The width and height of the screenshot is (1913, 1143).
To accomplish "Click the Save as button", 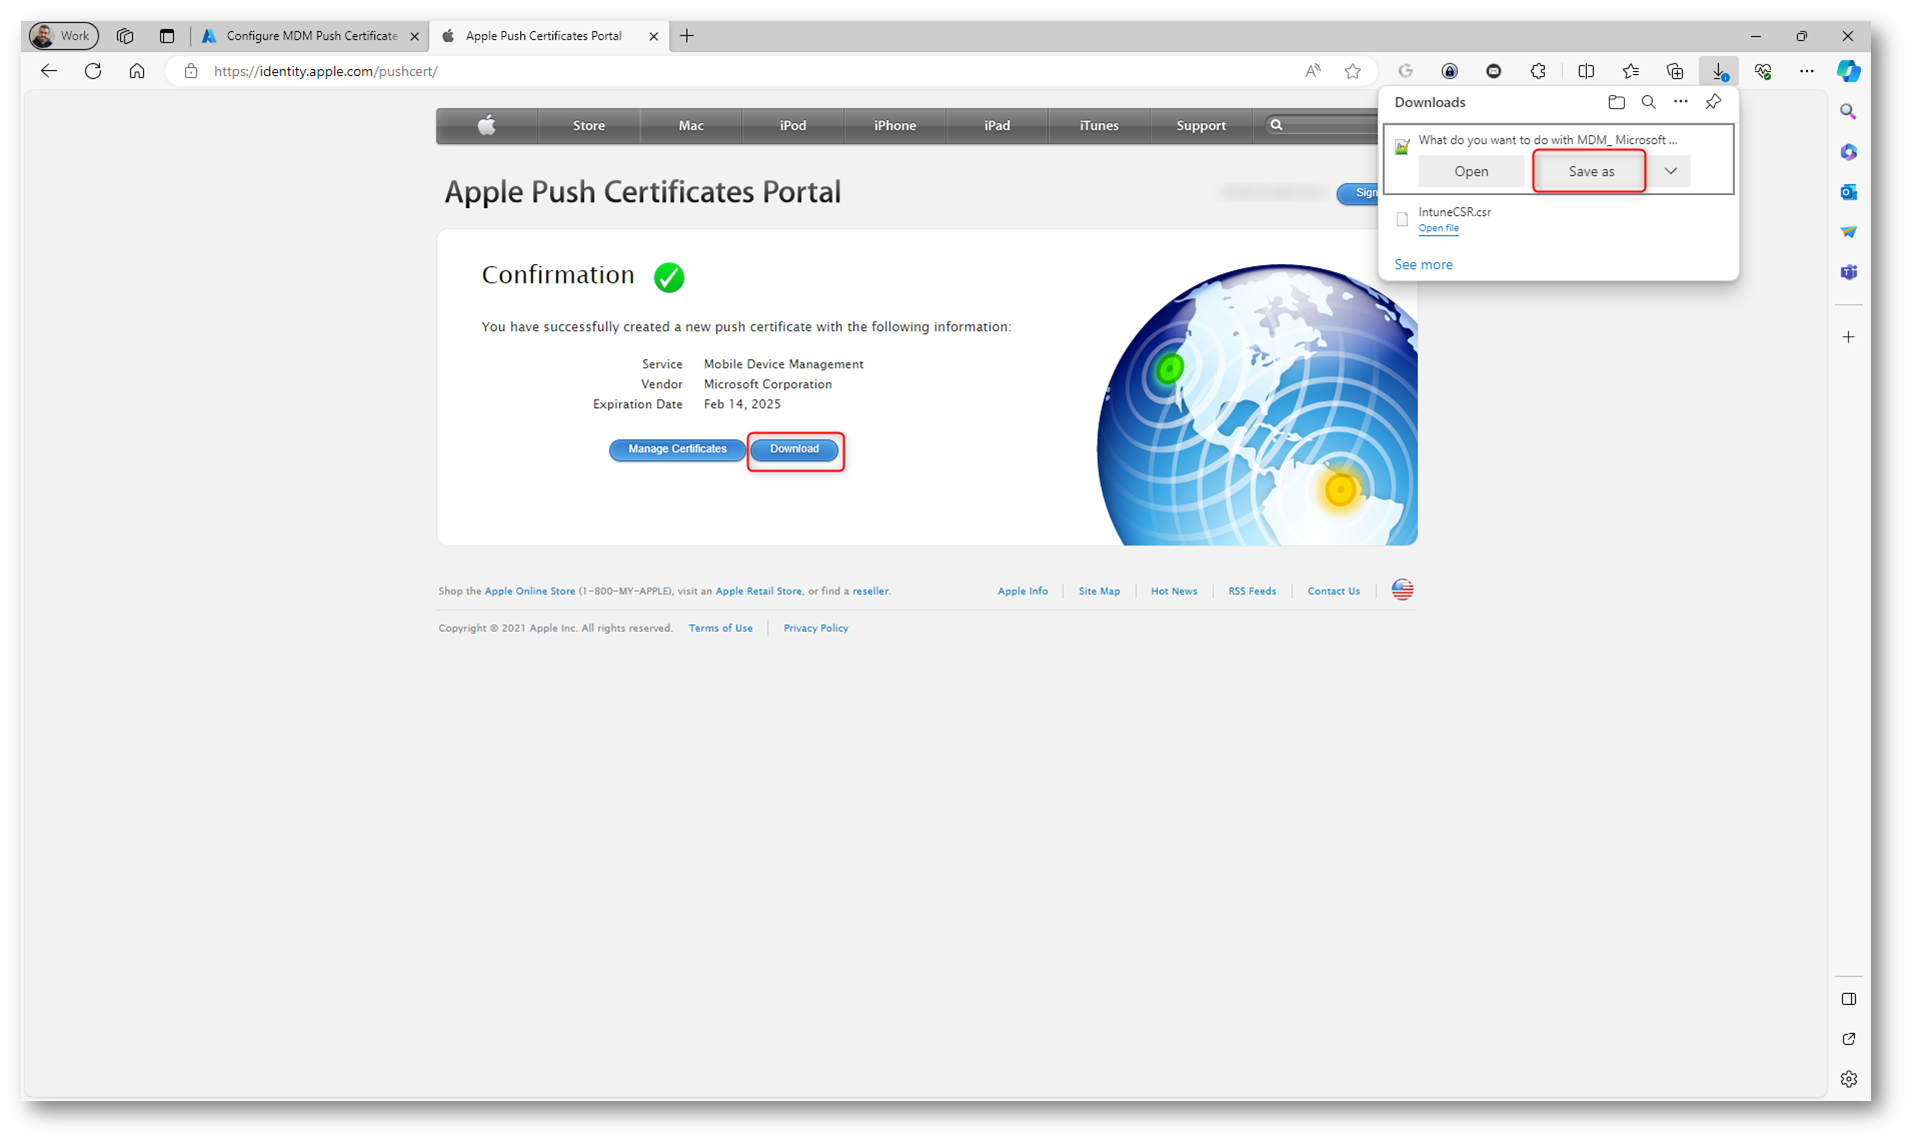I will click(1590, 171).
